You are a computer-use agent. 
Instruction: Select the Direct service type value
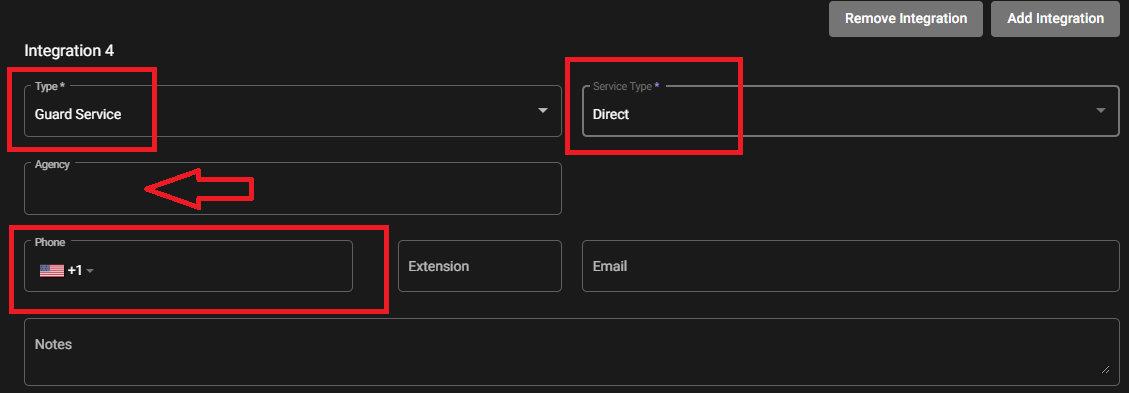pyautogui.click(x=611, y=114)
